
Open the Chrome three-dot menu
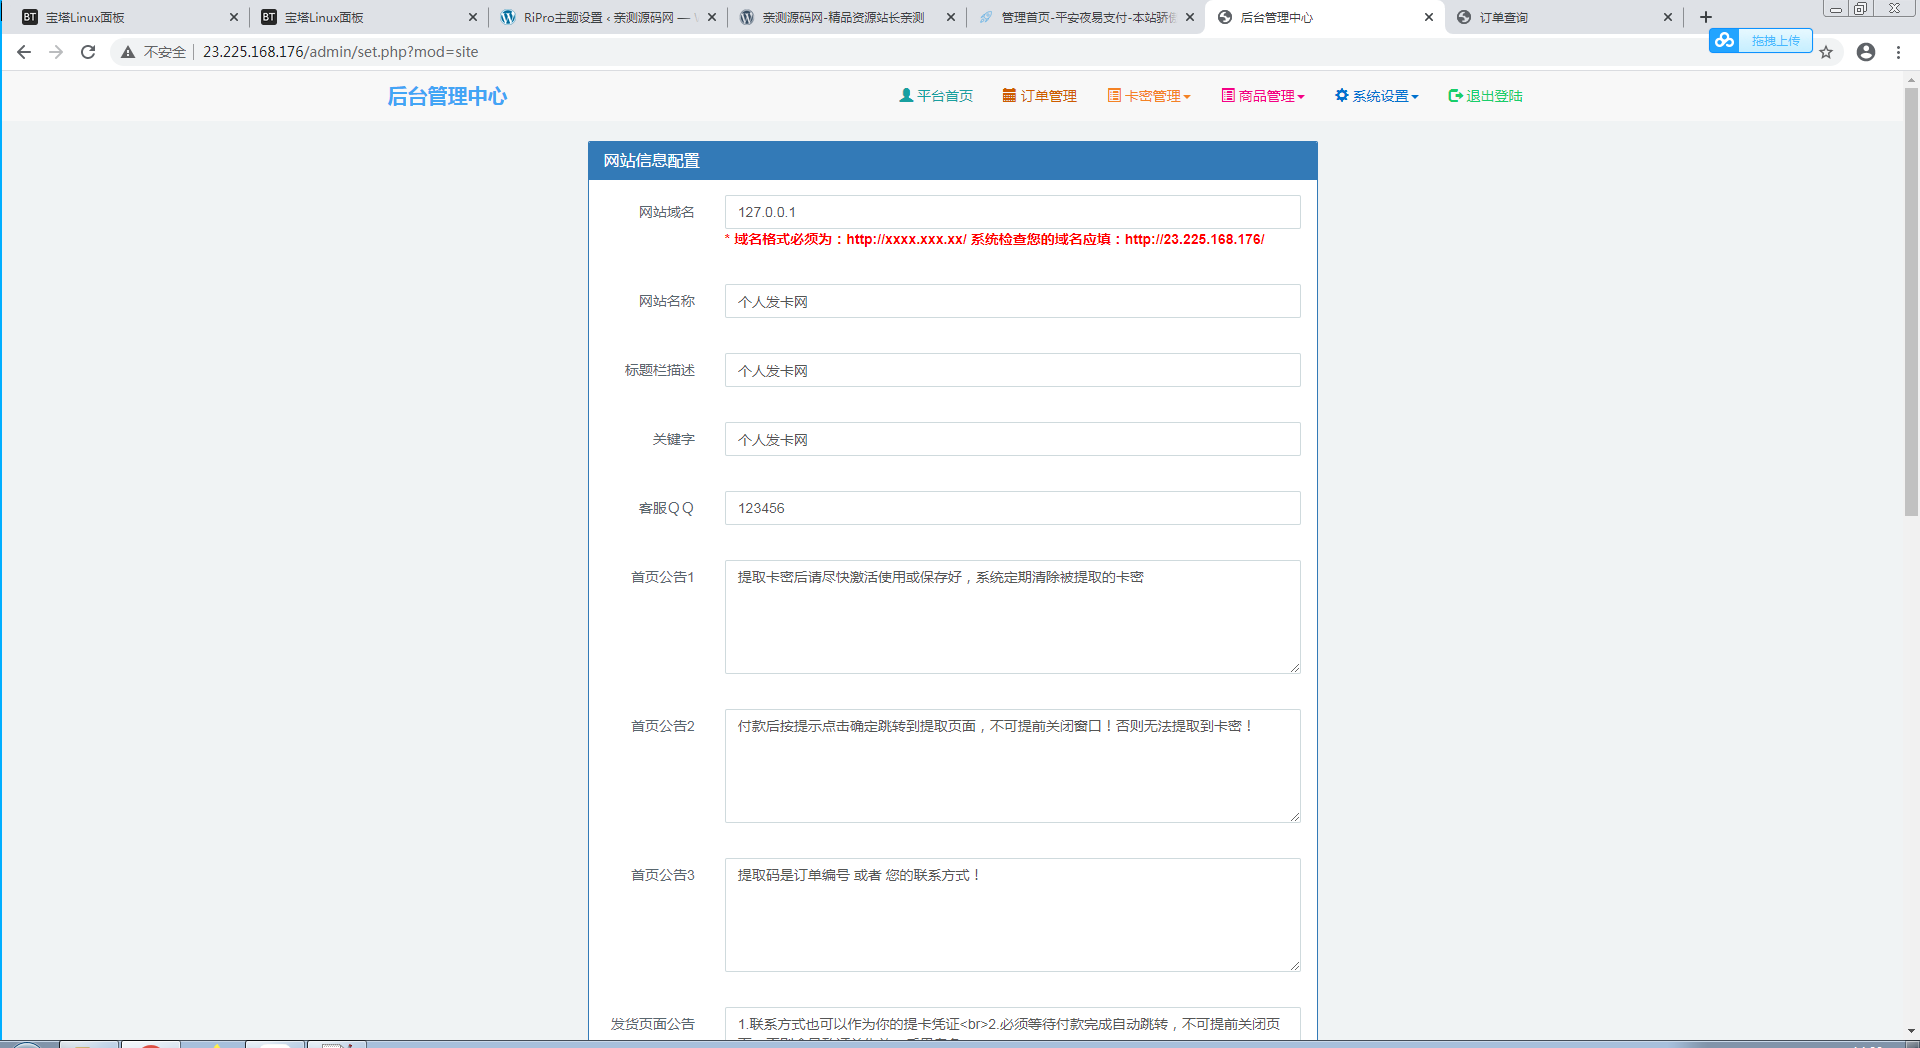click(1898, 52)
